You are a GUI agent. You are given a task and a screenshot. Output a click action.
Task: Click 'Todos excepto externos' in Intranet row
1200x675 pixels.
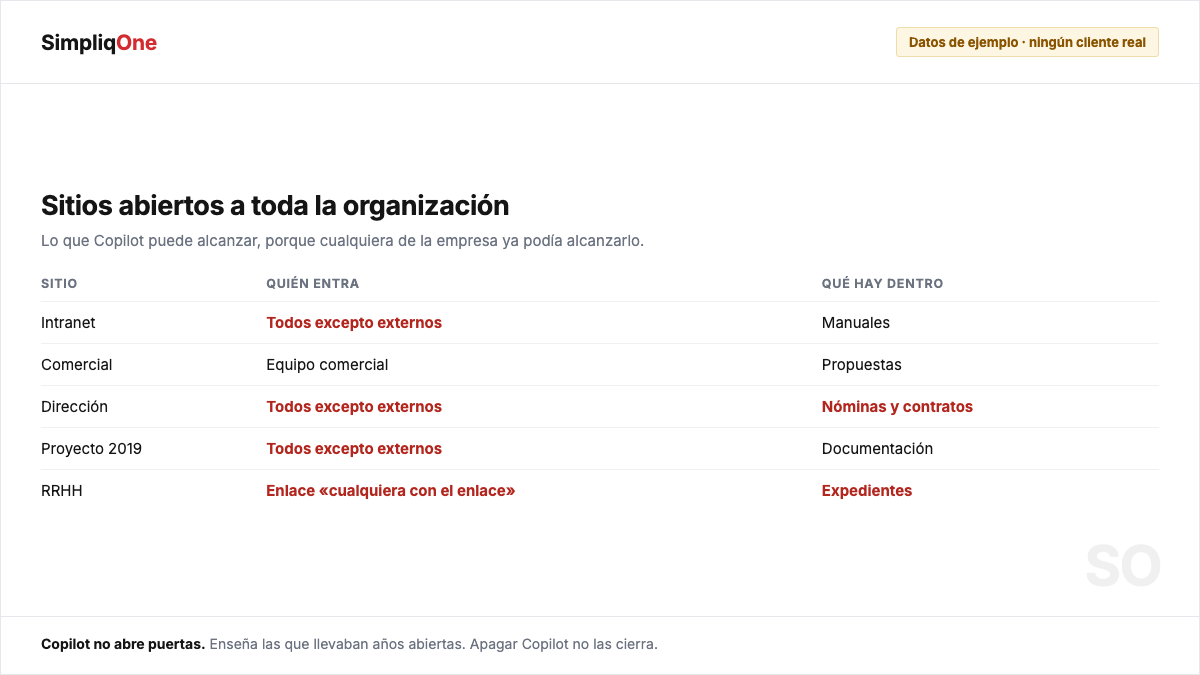354,323
